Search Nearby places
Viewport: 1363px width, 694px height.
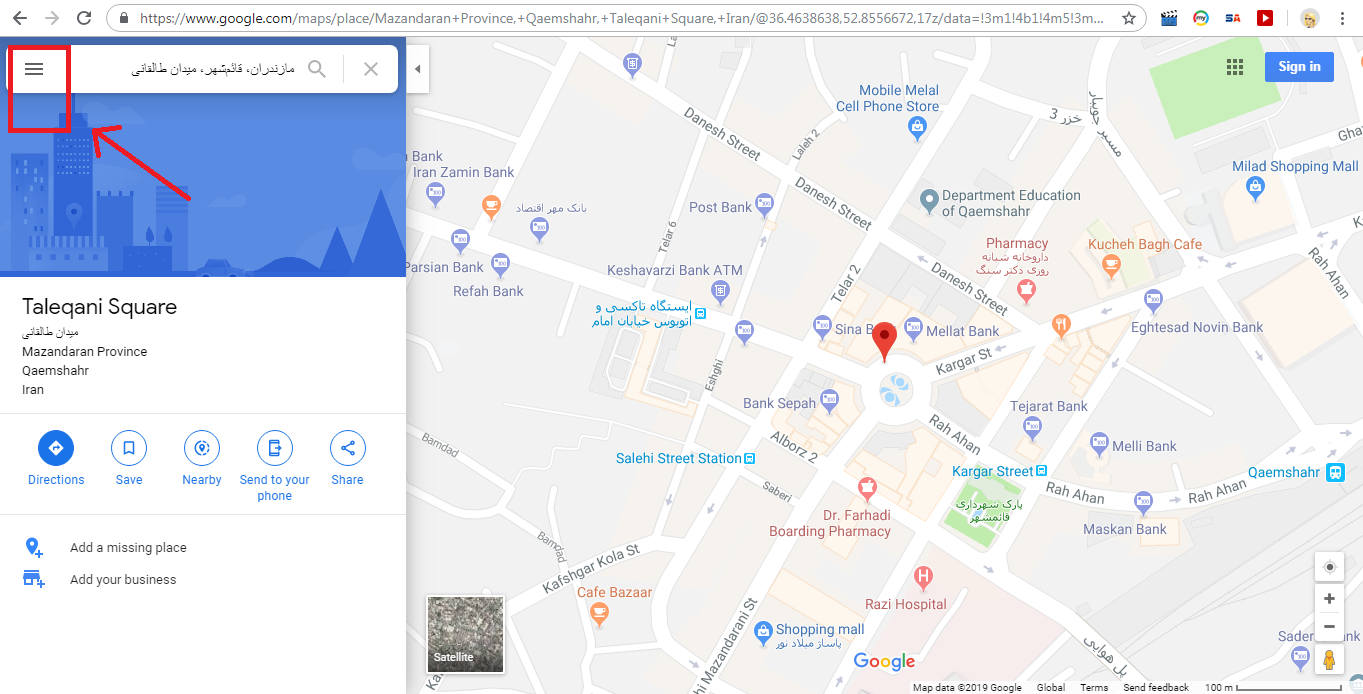point(202,459)
